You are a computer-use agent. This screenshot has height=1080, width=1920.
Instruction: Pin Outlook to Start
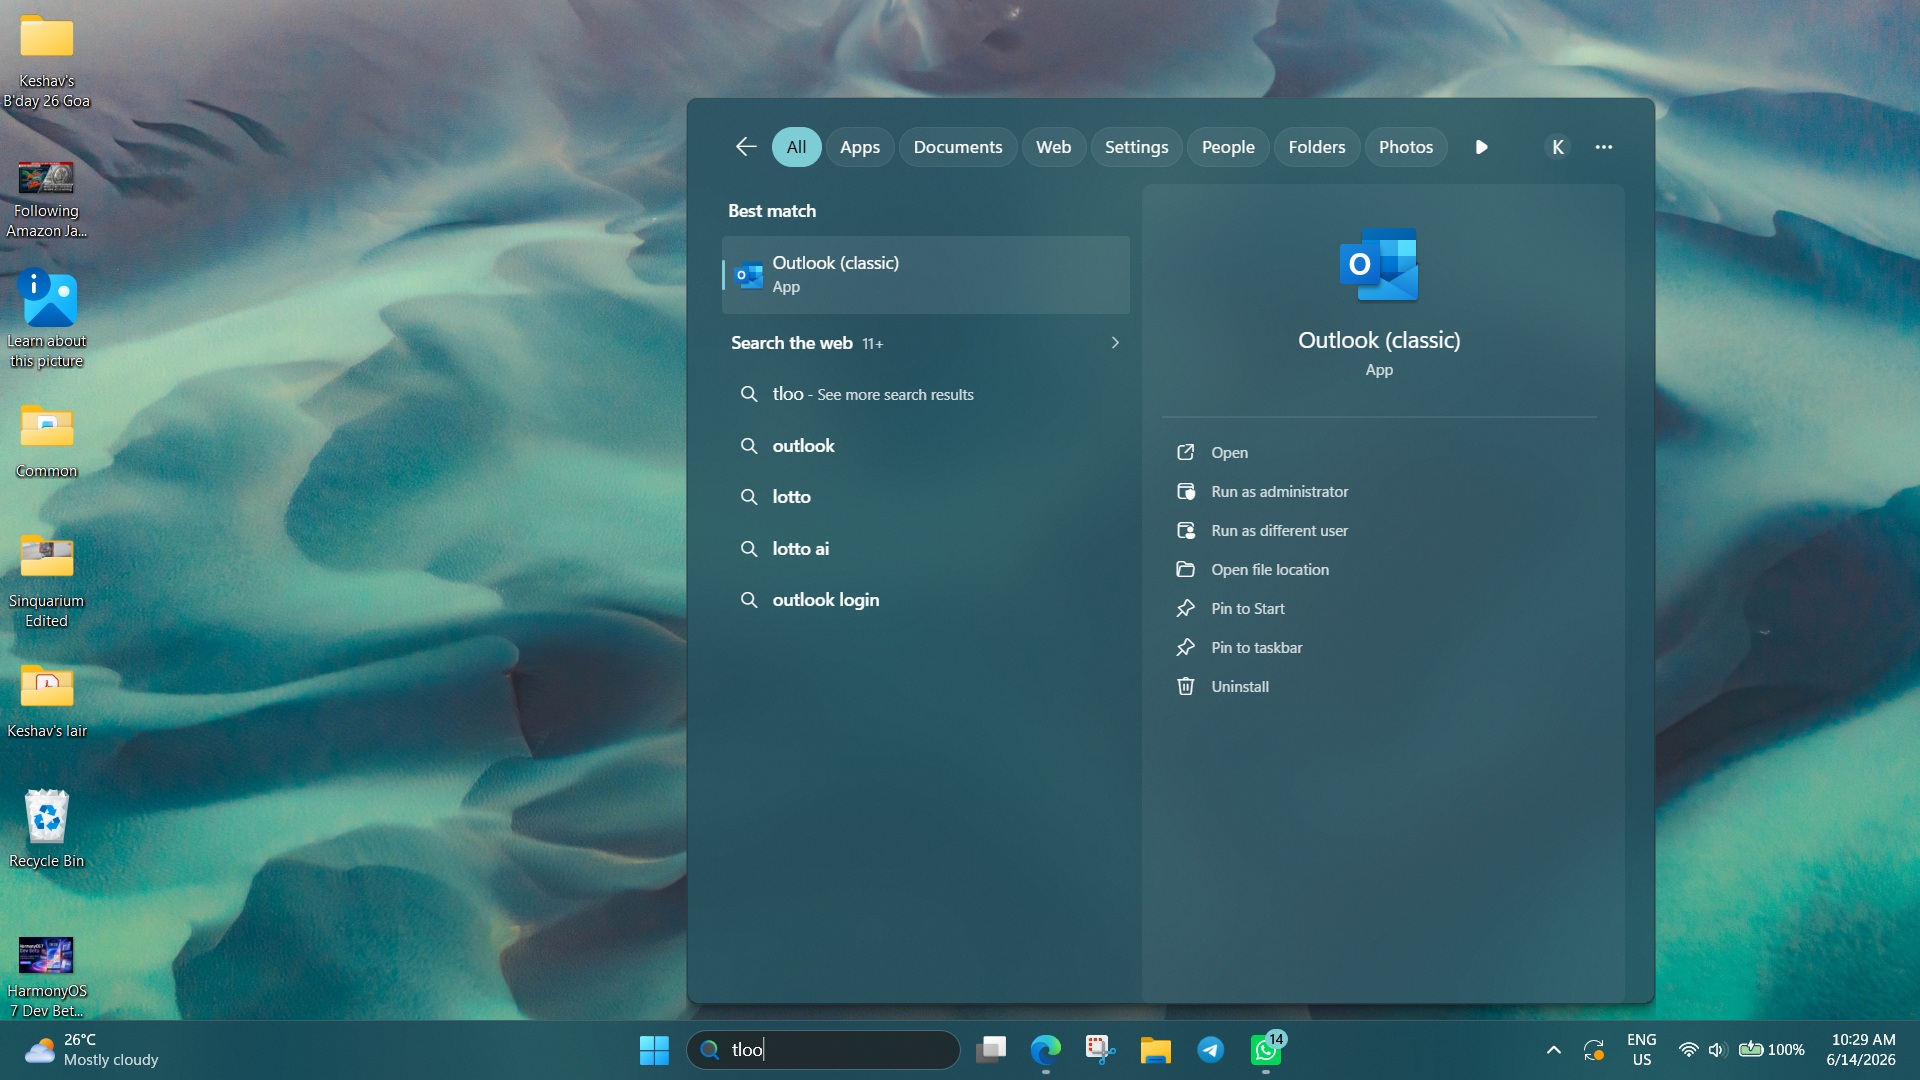tap(1379, 609)
